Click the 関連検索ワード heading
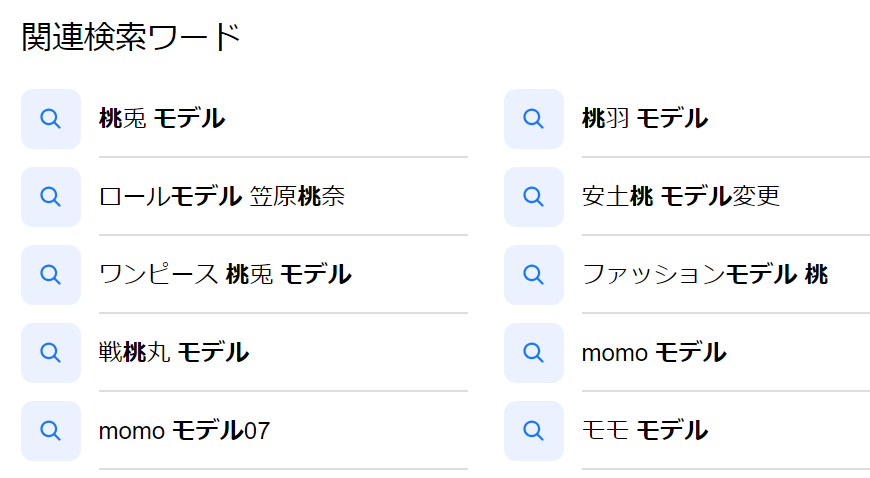 point(131,38)
